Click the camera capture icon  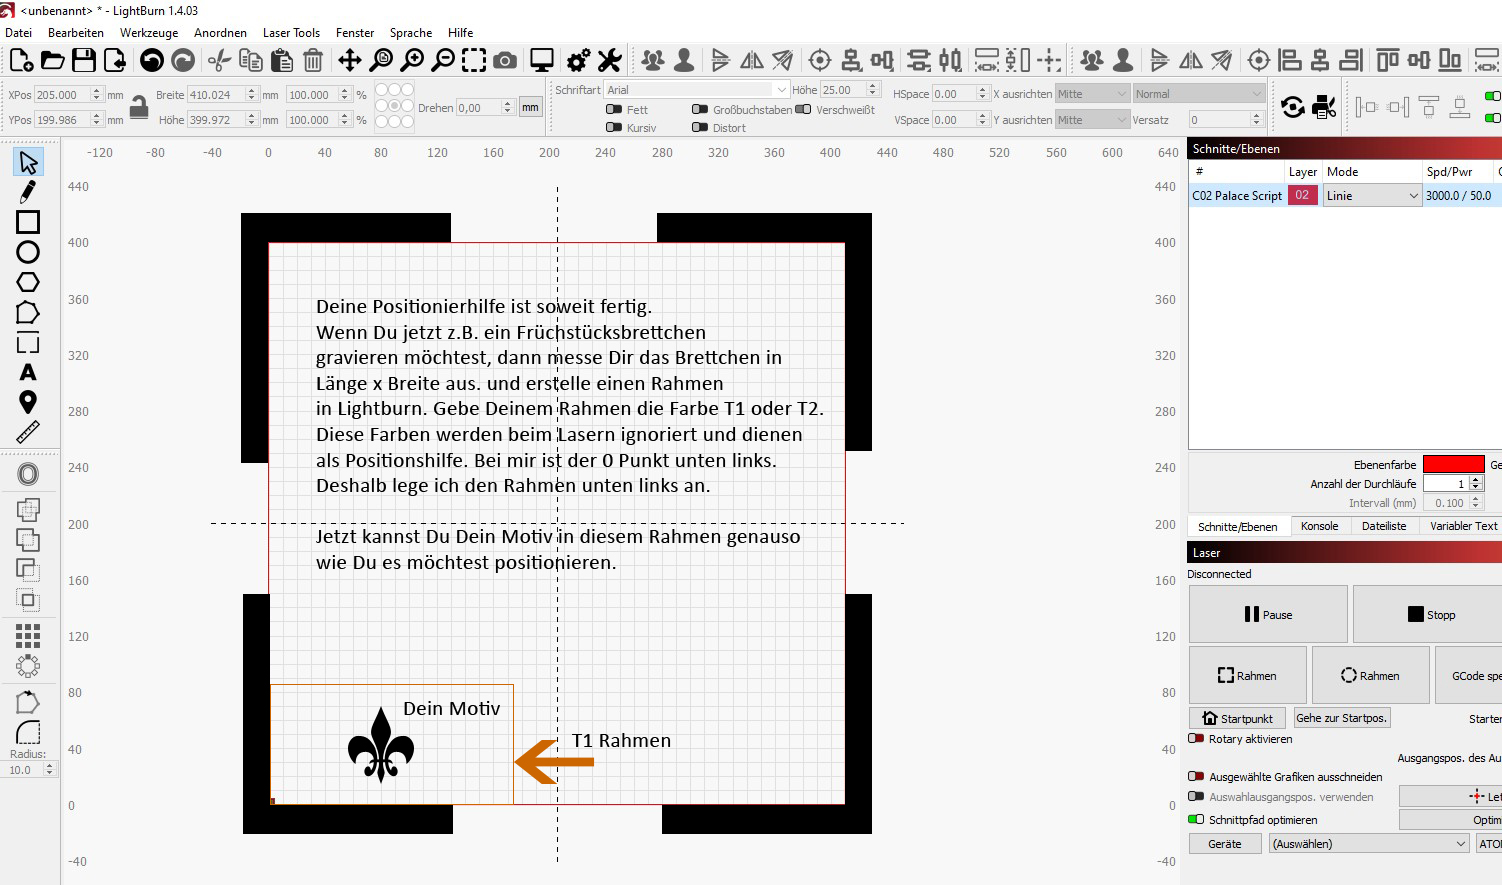pos(506,61)
